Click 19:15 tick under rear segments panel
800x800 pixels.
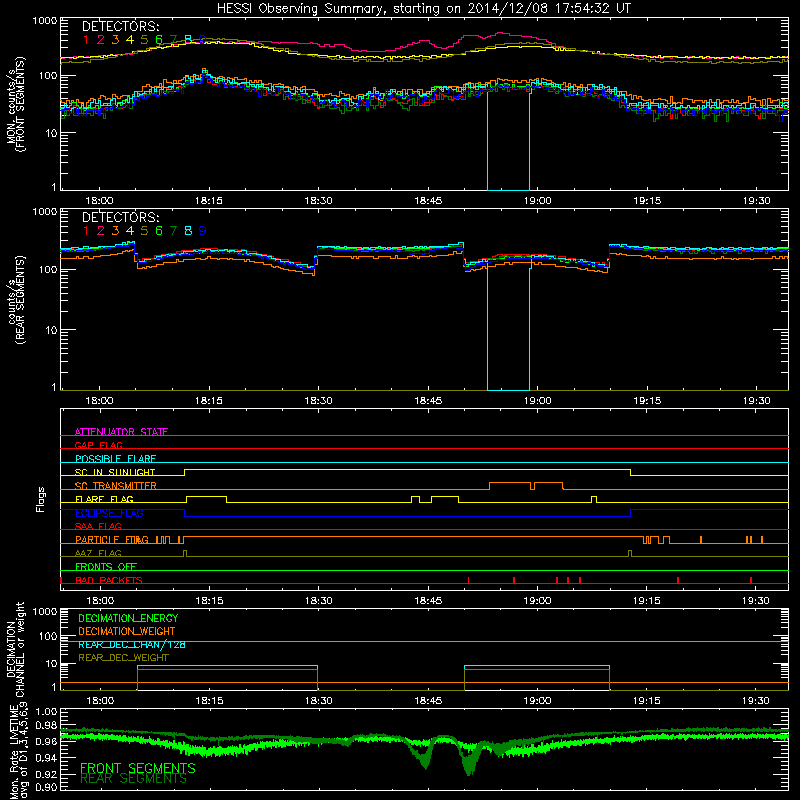(647, 401)
